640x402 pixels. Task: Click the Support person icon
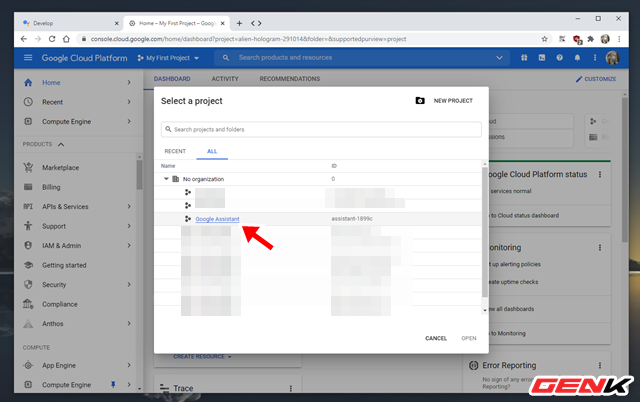coord(28,226)
